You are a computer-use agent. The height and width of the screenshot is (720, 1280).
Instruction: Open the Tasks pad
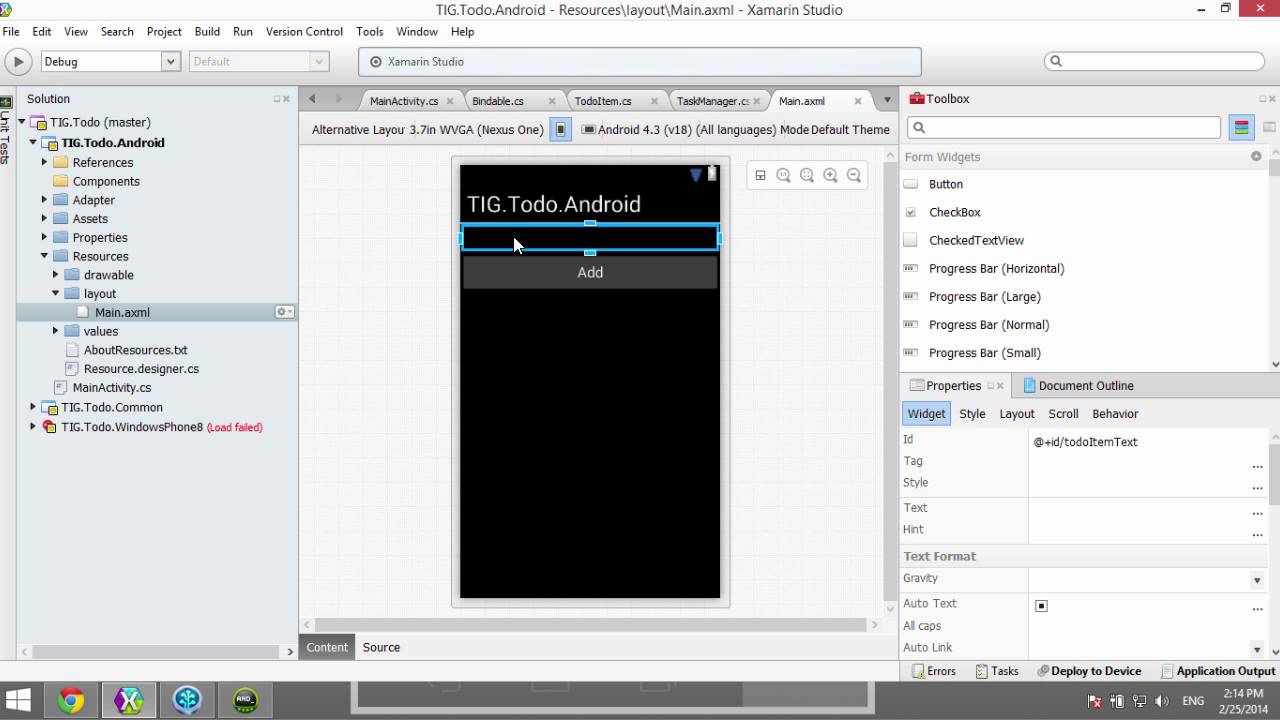[997, 671]
